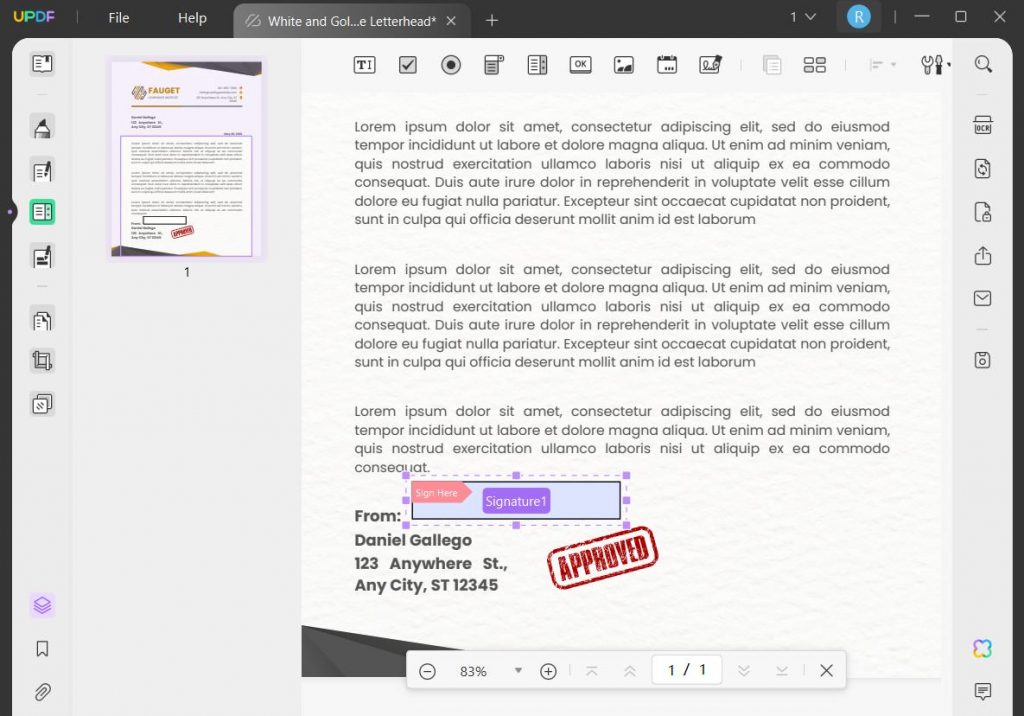This screenshot has width=1024, height=716.
Task: Open the notification dropdown near the profile
Action: [x=806, y=17]
